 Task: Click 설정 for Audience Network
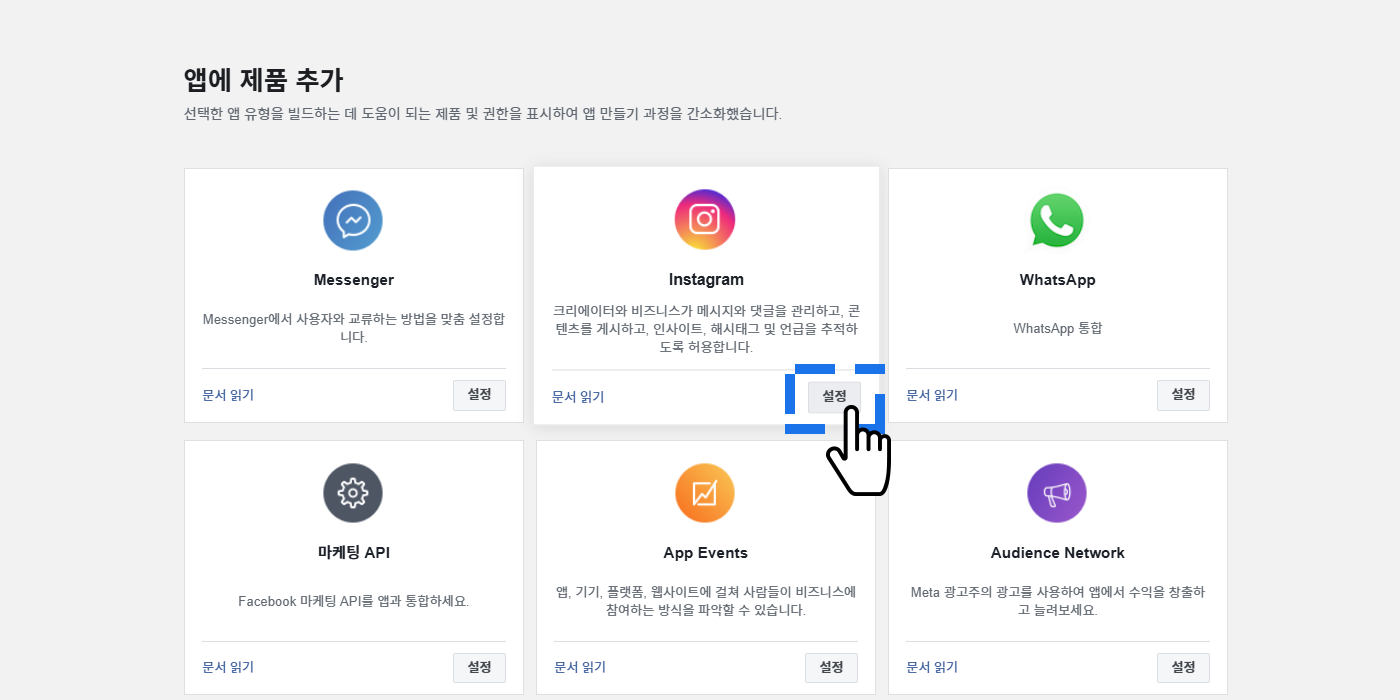[x=1183, y=668]
